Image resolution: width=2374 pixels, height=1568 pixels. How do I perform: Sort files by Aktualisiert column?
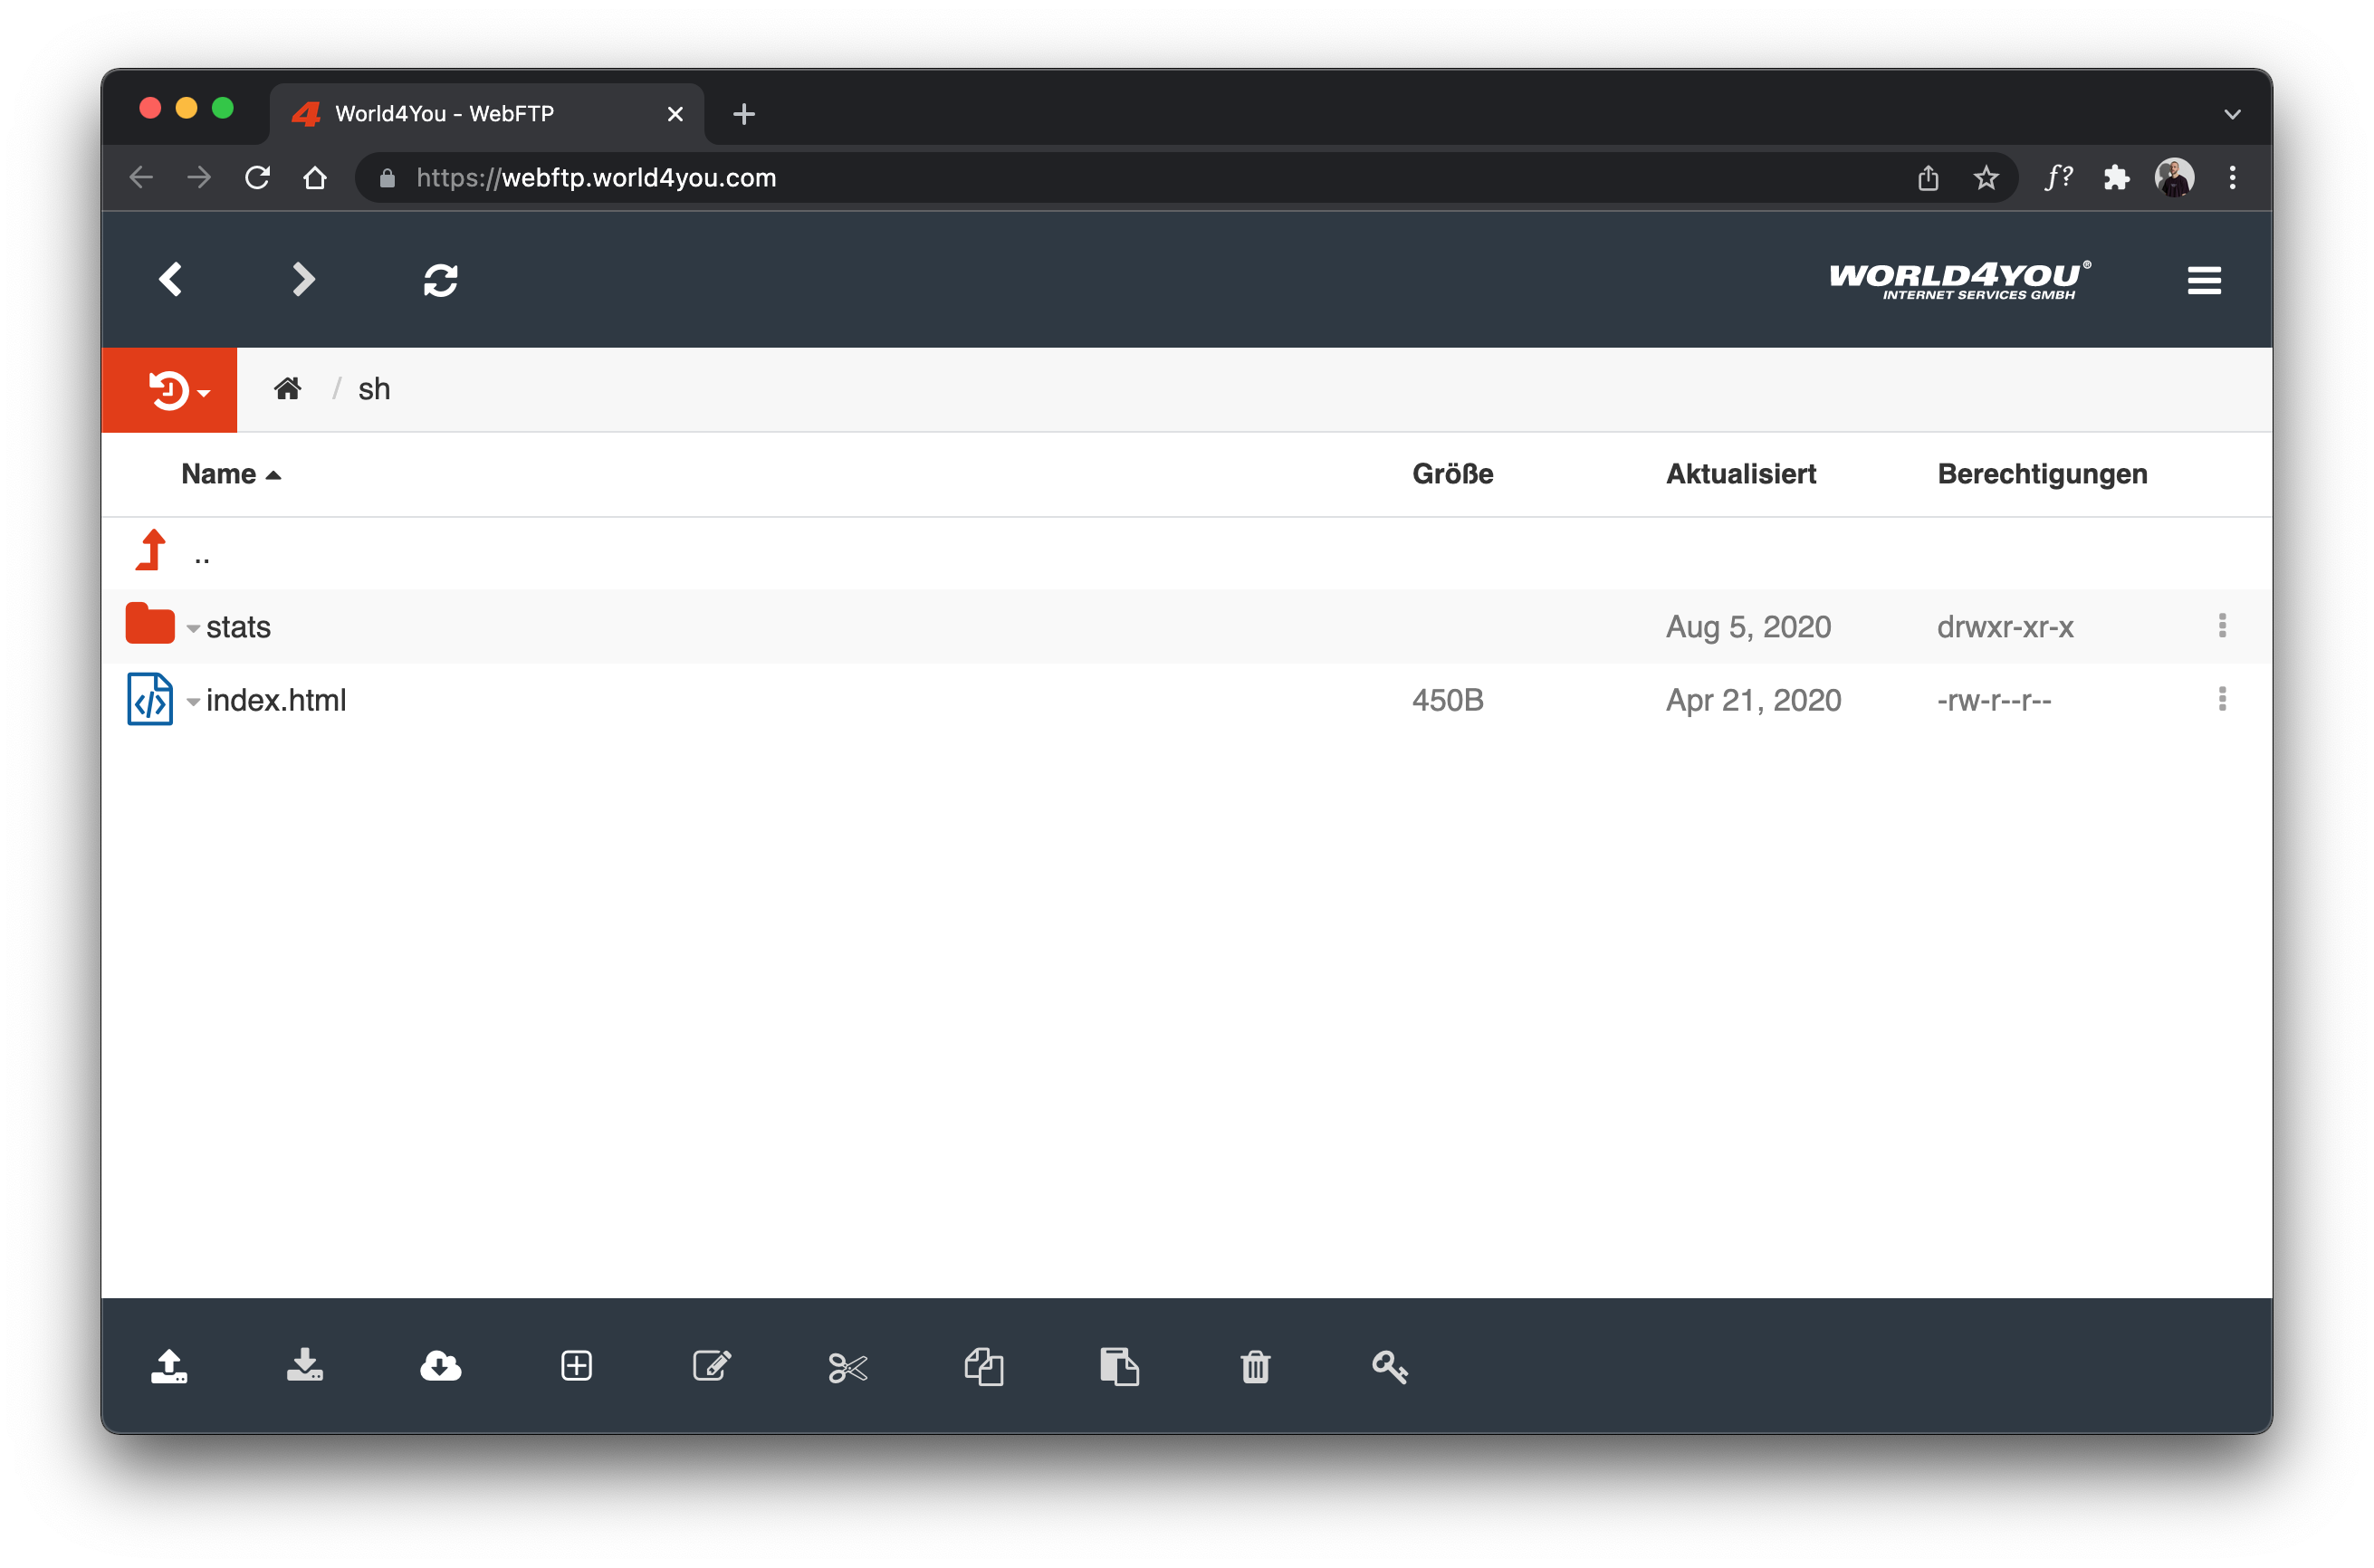click(1741, 474)
